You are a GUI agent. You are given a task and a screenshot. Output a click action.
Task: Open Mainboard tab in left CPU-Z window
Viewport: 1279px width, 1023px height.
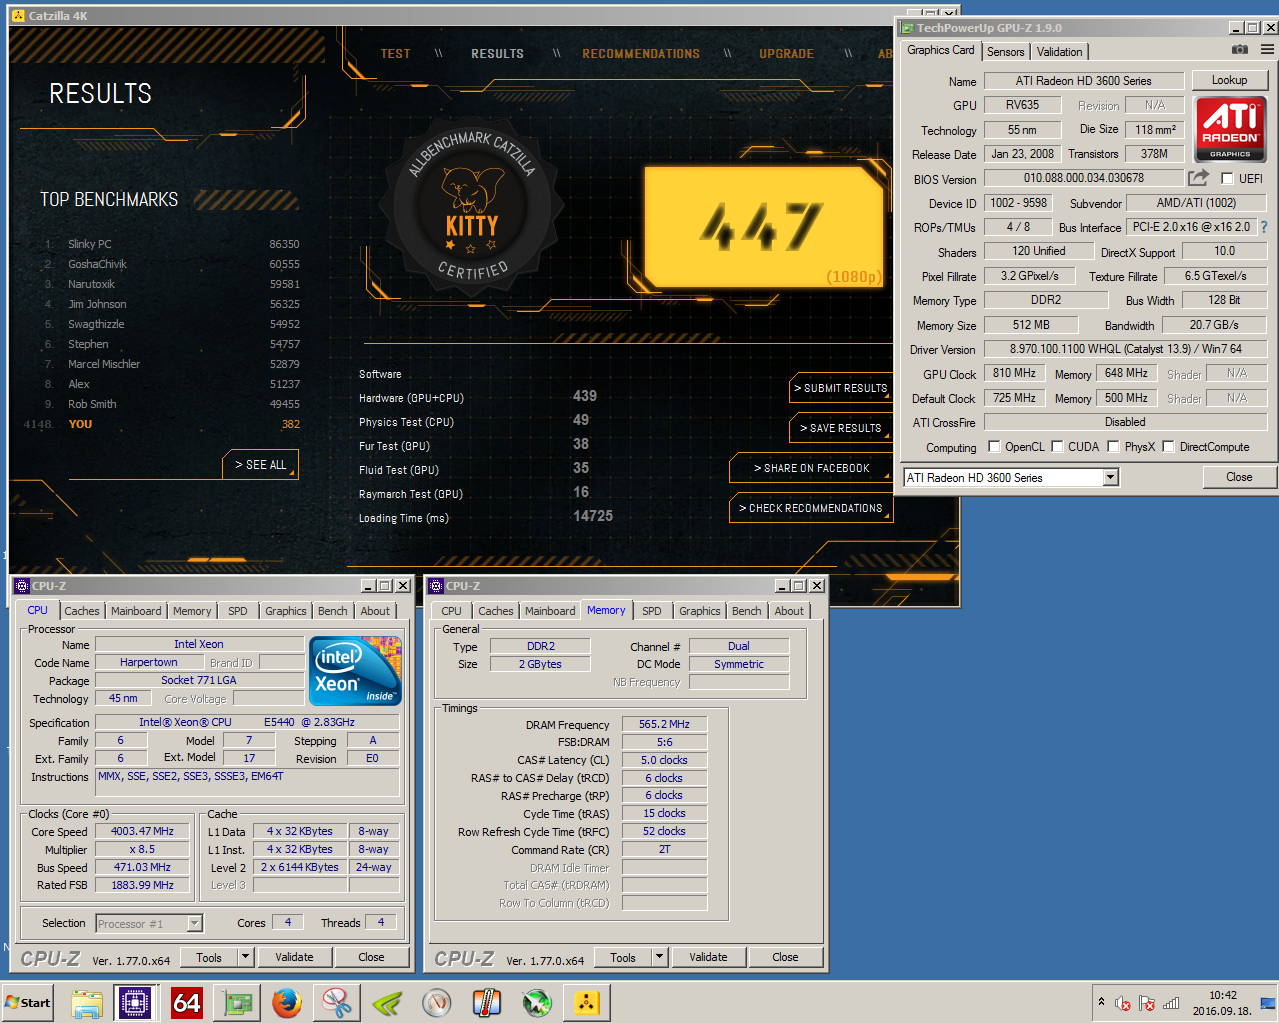[136, 611]
